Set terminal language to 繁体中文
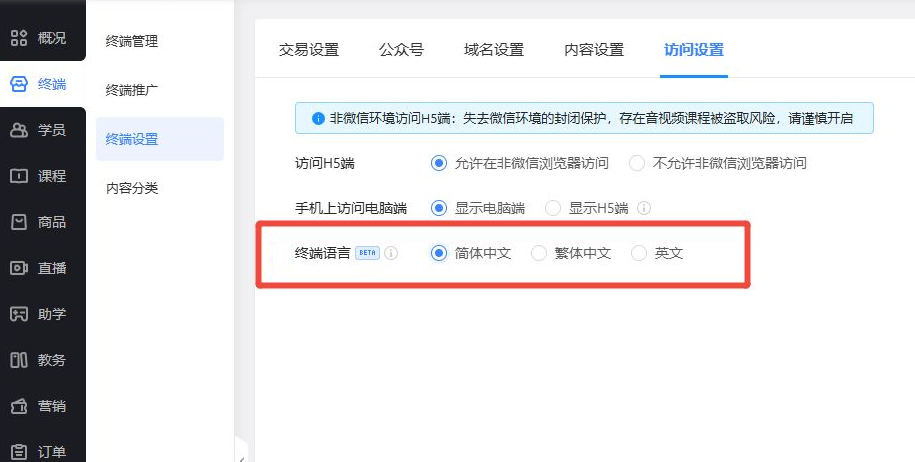The width and height of the screenshot is (915, 462). (x=539, y=253)
